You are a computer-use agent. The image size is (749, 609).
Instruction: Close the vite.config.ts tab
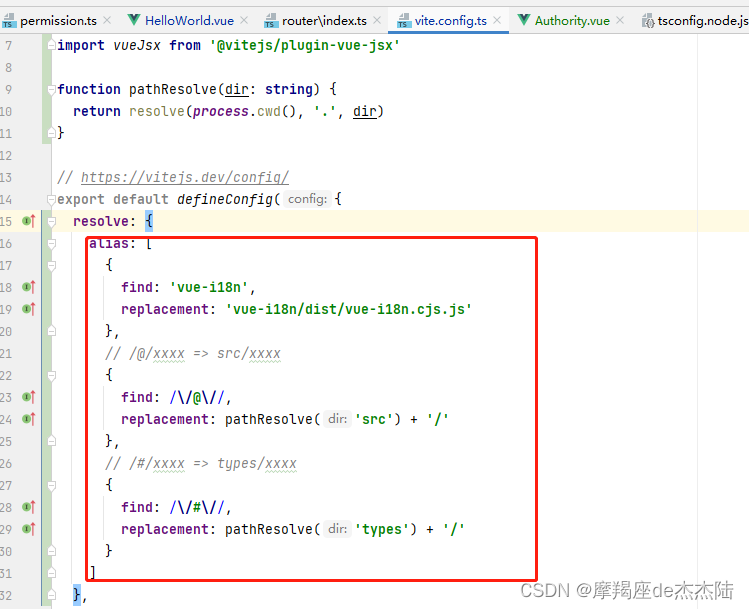pos(497,21)
